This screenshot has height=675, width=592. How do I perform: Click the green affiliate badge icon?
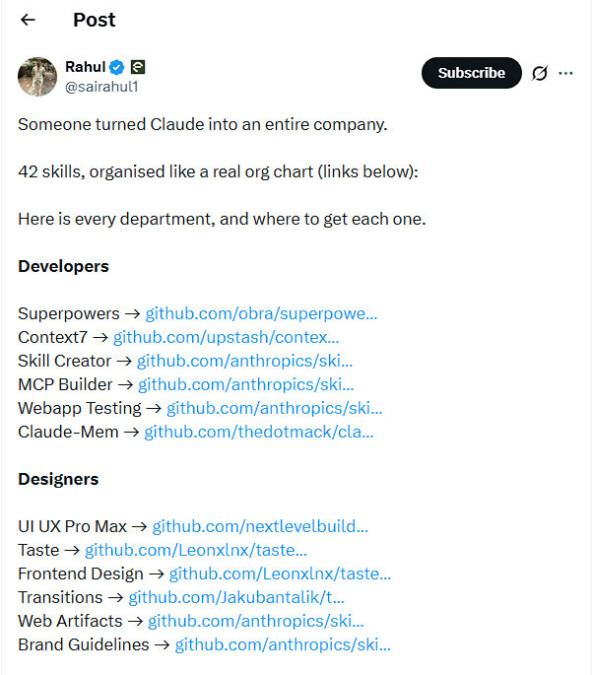pos(138,67)
